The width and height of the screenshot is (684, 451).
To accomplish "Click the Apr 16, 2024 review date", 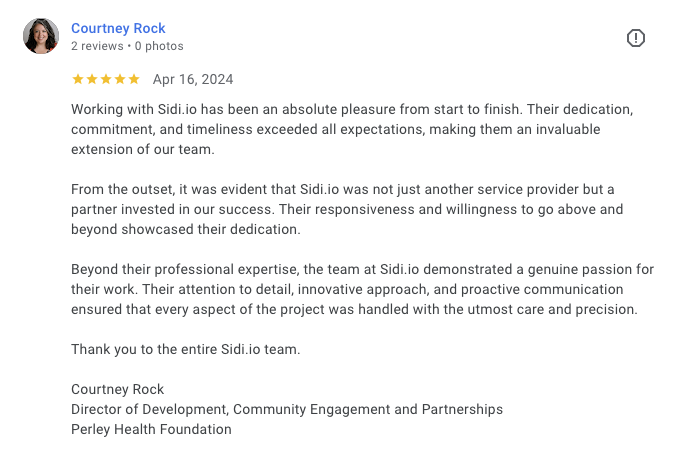I will pyautogui.click(x=193, y=79).
